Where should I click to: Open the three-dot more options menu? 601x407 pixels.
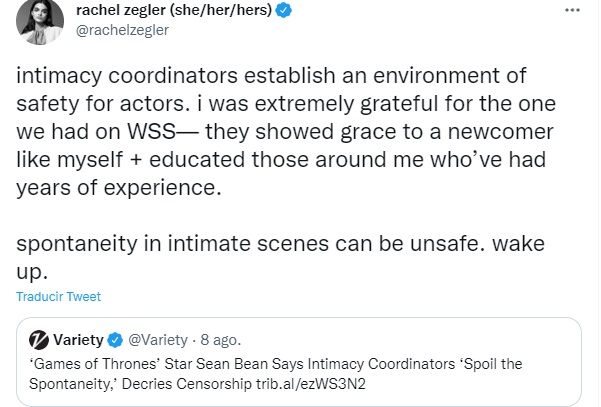(571, 11)
